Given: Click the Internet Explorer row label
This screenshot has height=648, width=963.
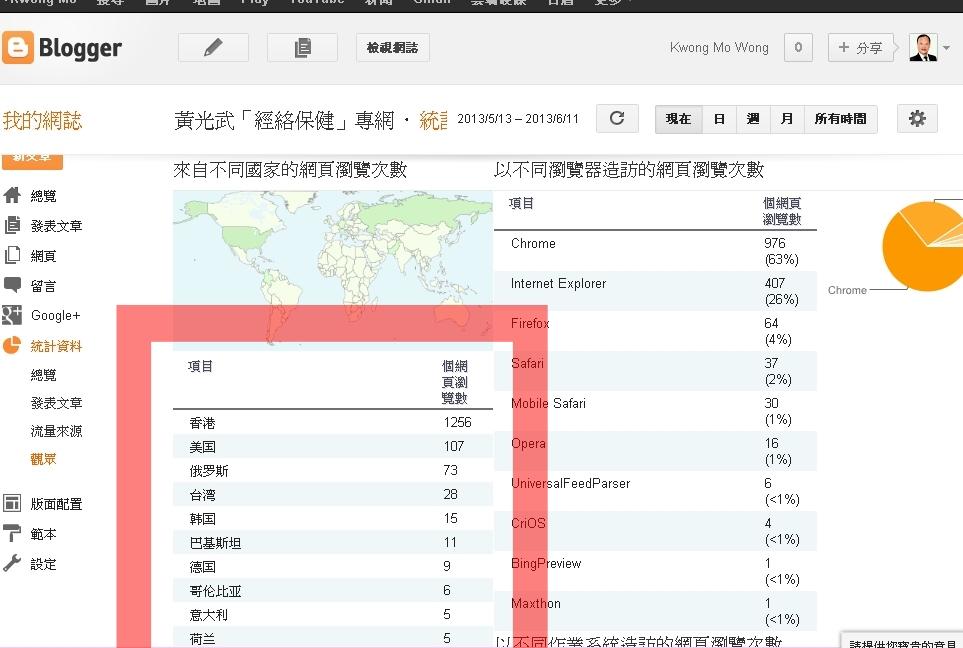Looking at the screenshot, I should tap(558, 283).
